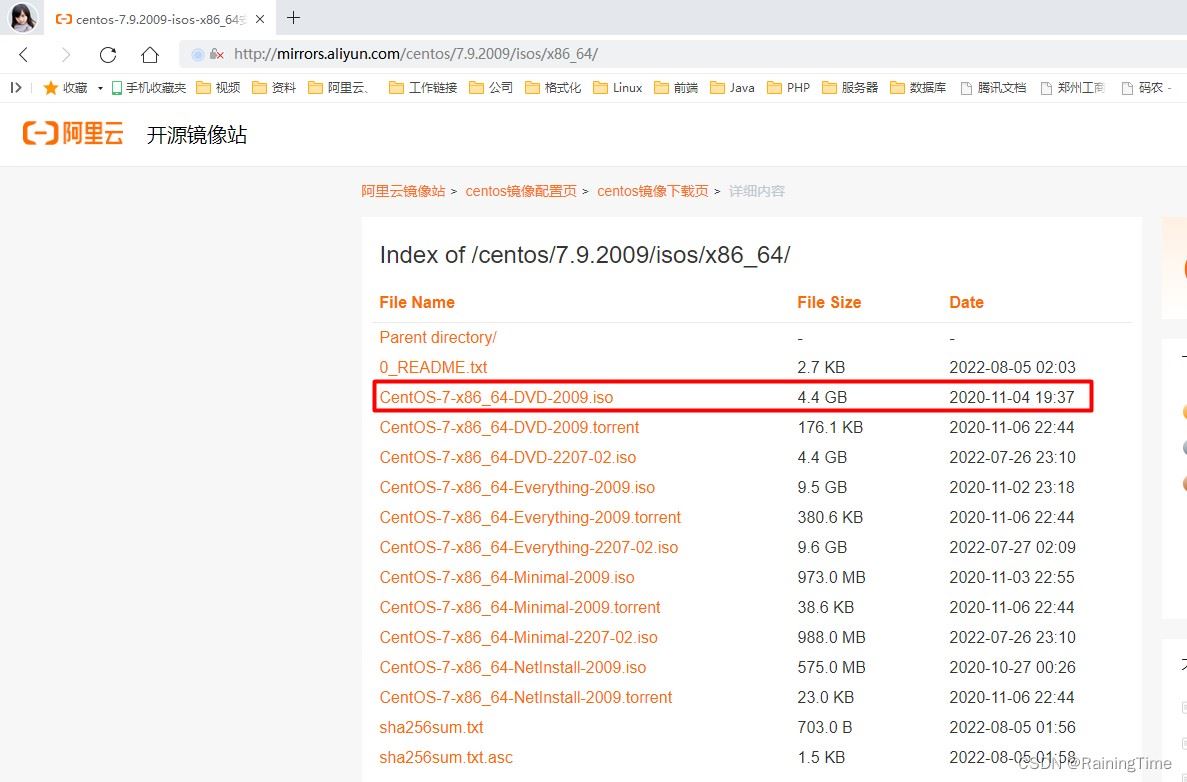Download CentOS-7-x86_64-Everything-2009.iso
The image size is (1187, 782).
(x=517, y=488)
